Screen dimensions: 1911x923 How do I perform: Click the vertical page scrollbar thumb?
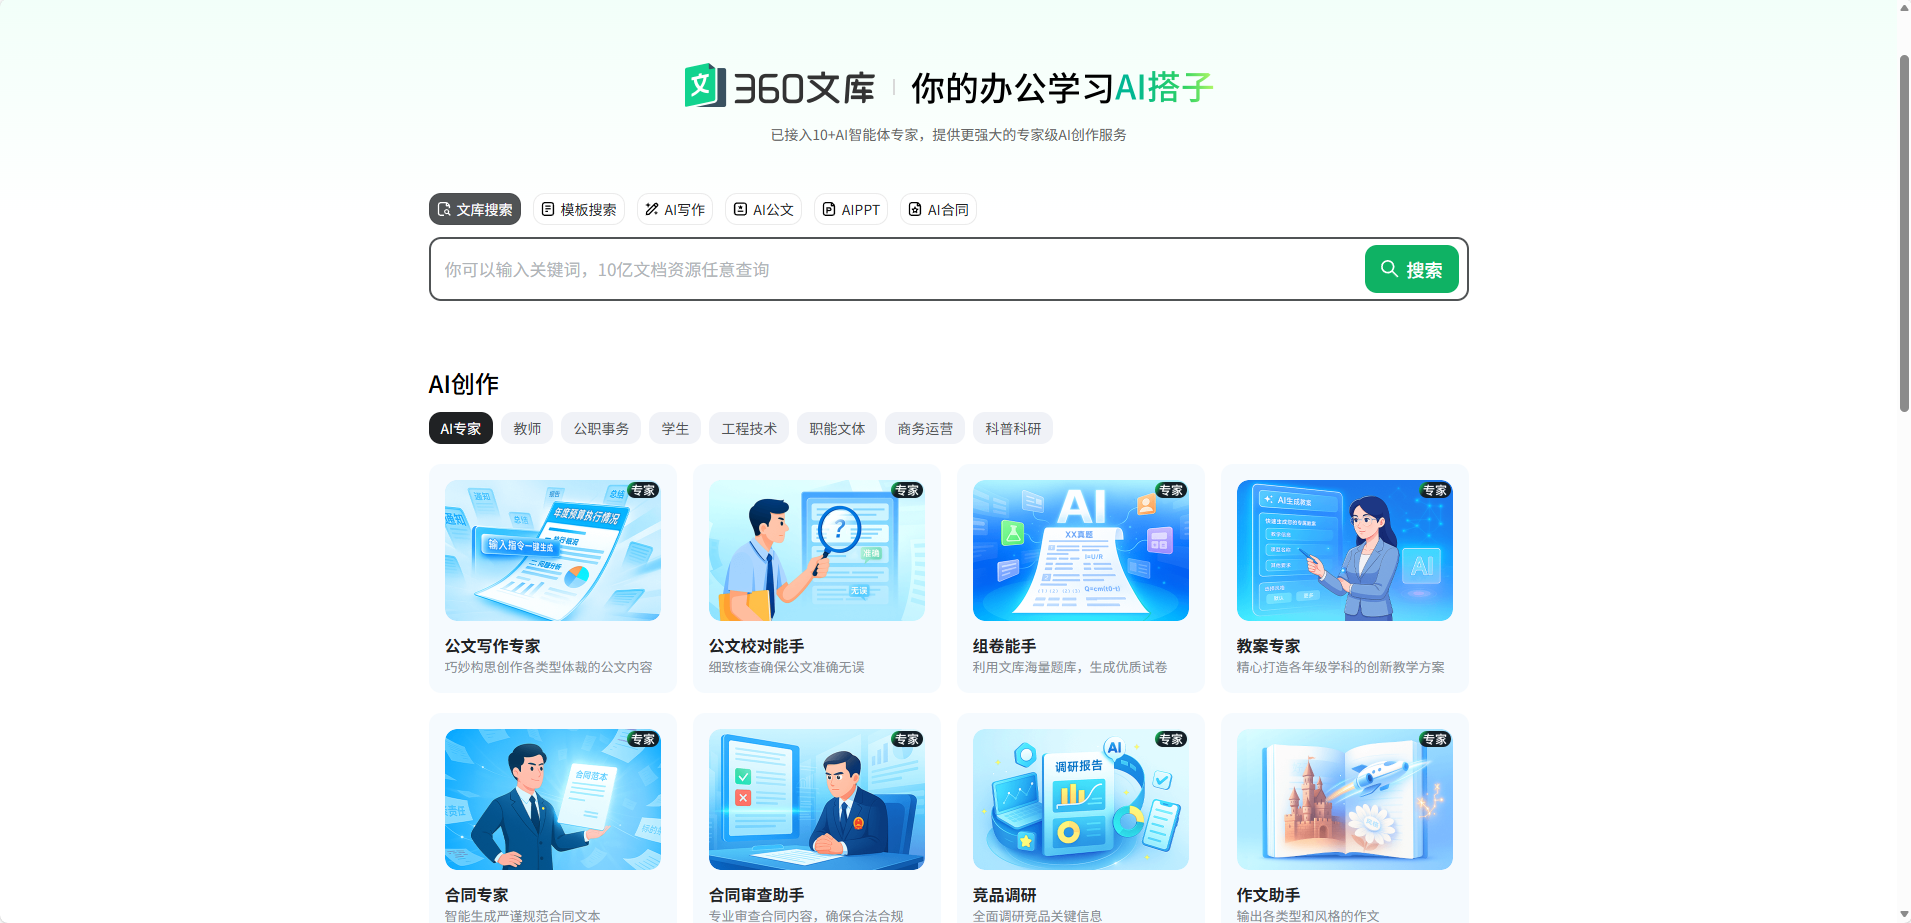pyautogui.click(x=1904, y=233)
